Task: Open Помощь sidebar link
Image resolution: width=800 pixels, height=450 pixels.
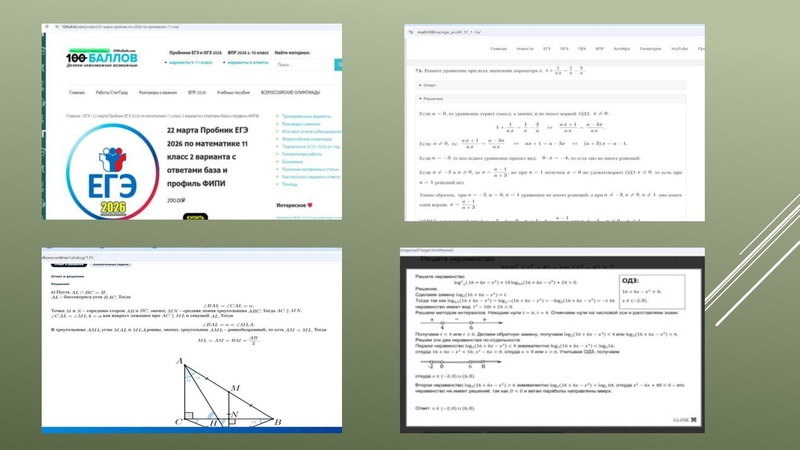Action: point(289,184)
